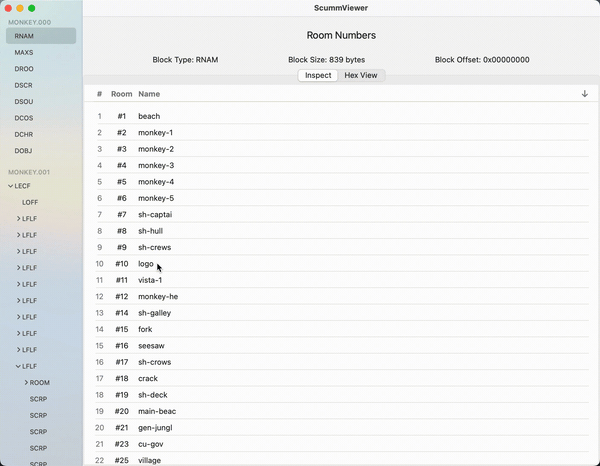Select the crack room row

click(x=342, y=379)
